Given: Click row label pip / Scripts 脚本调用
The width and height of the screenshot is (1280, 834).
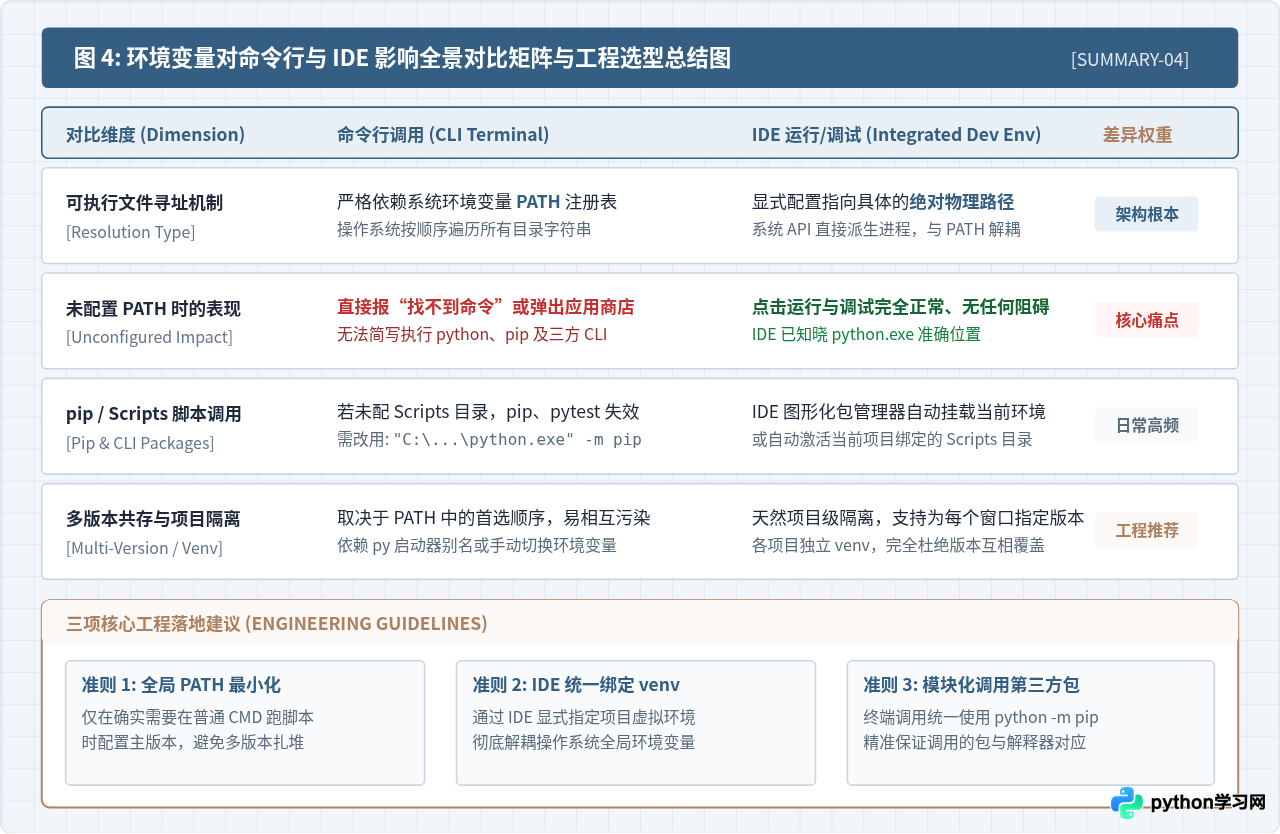Looking at the screenshot, I should click(x=153, y=414).
